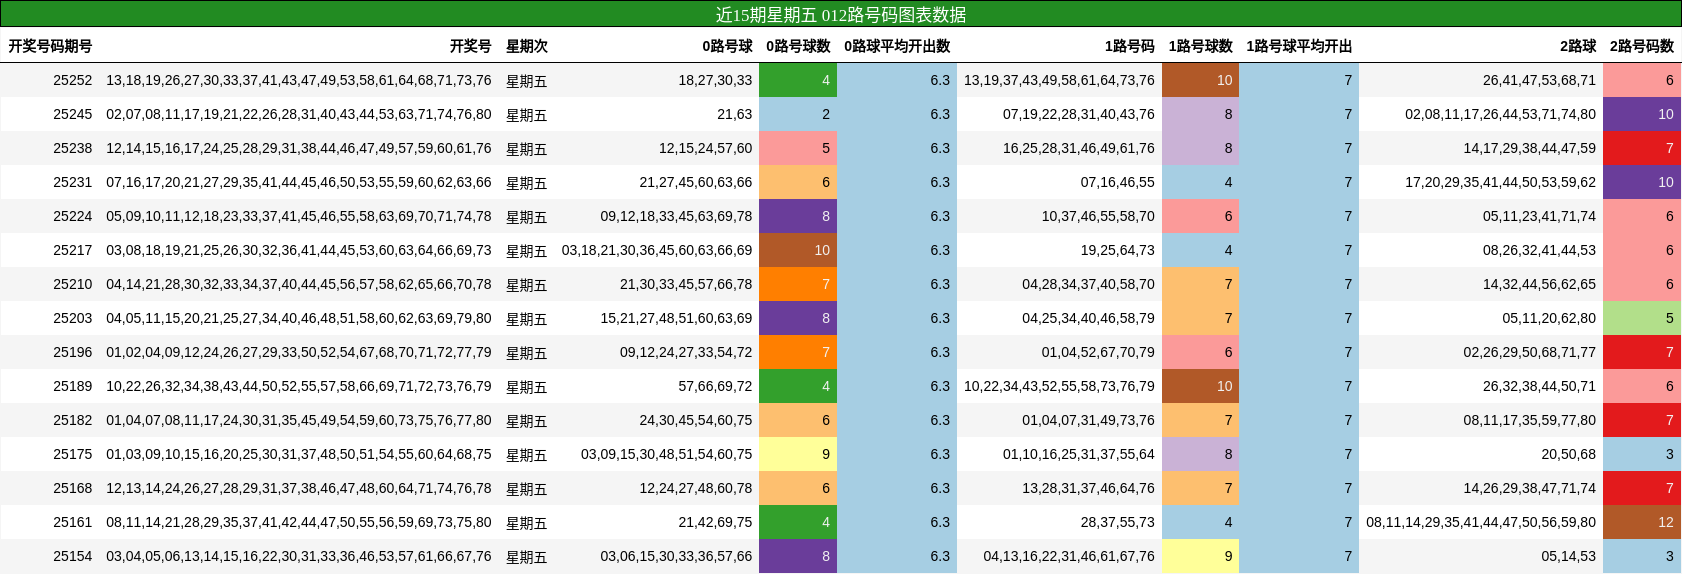
Task: Click purple 10 cell in row 25245
Action: coord(1642,114)
